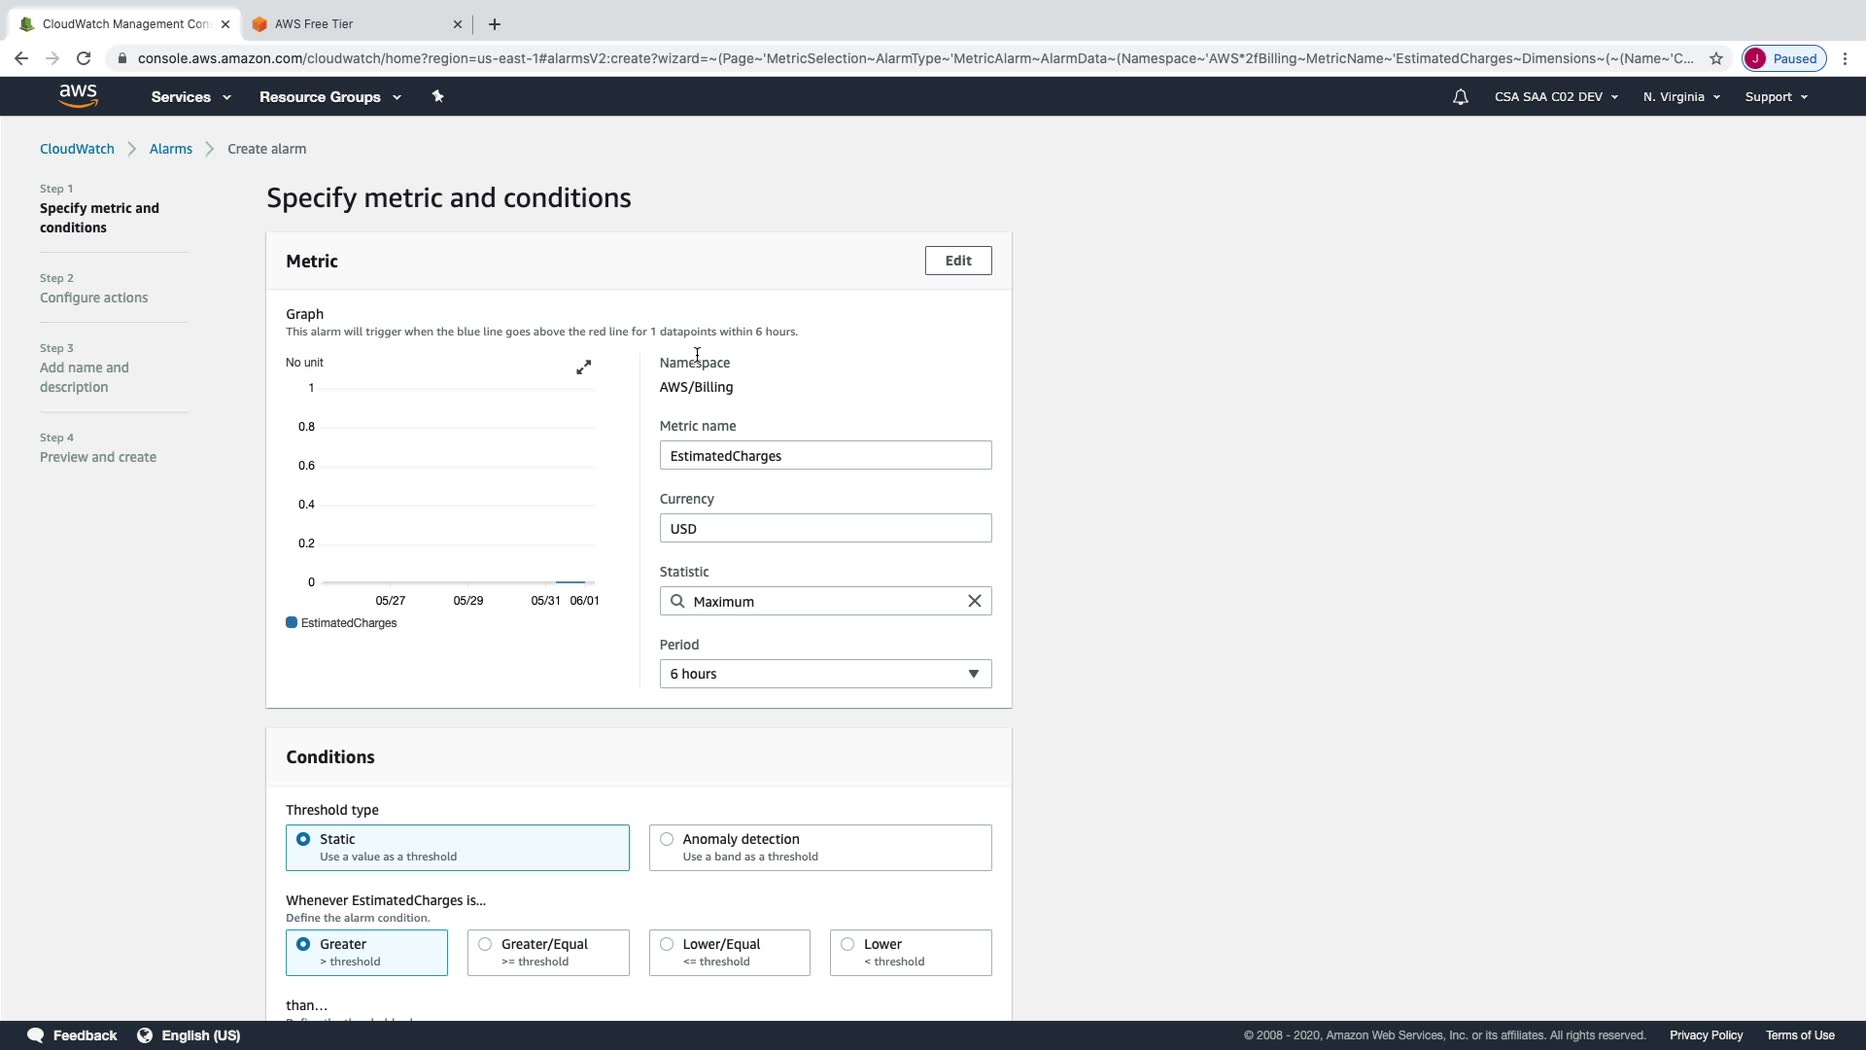Open the N. Virginia region selector
1866x1050 pixels.
tap(1680, 97)
